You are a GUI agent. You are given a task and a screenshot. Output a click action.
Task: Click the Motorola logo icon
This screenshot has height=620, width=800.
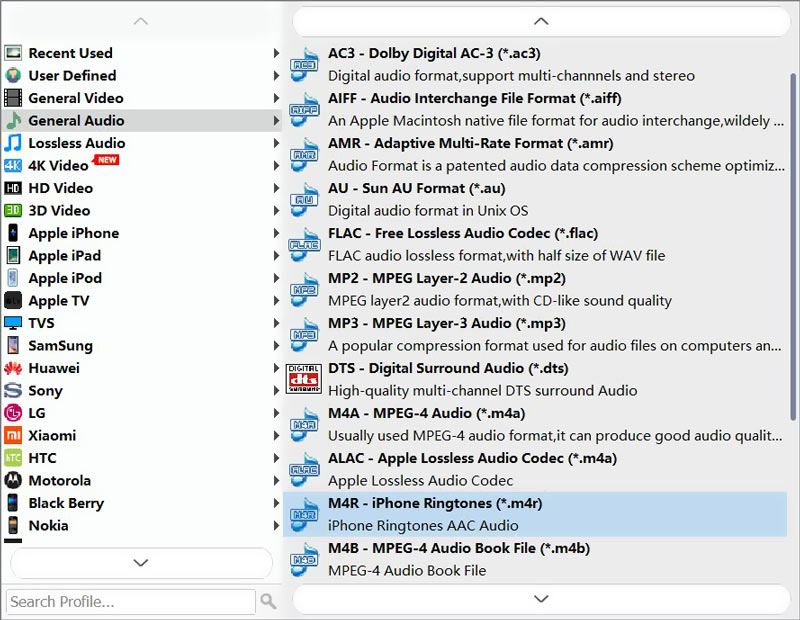[13, 480]
